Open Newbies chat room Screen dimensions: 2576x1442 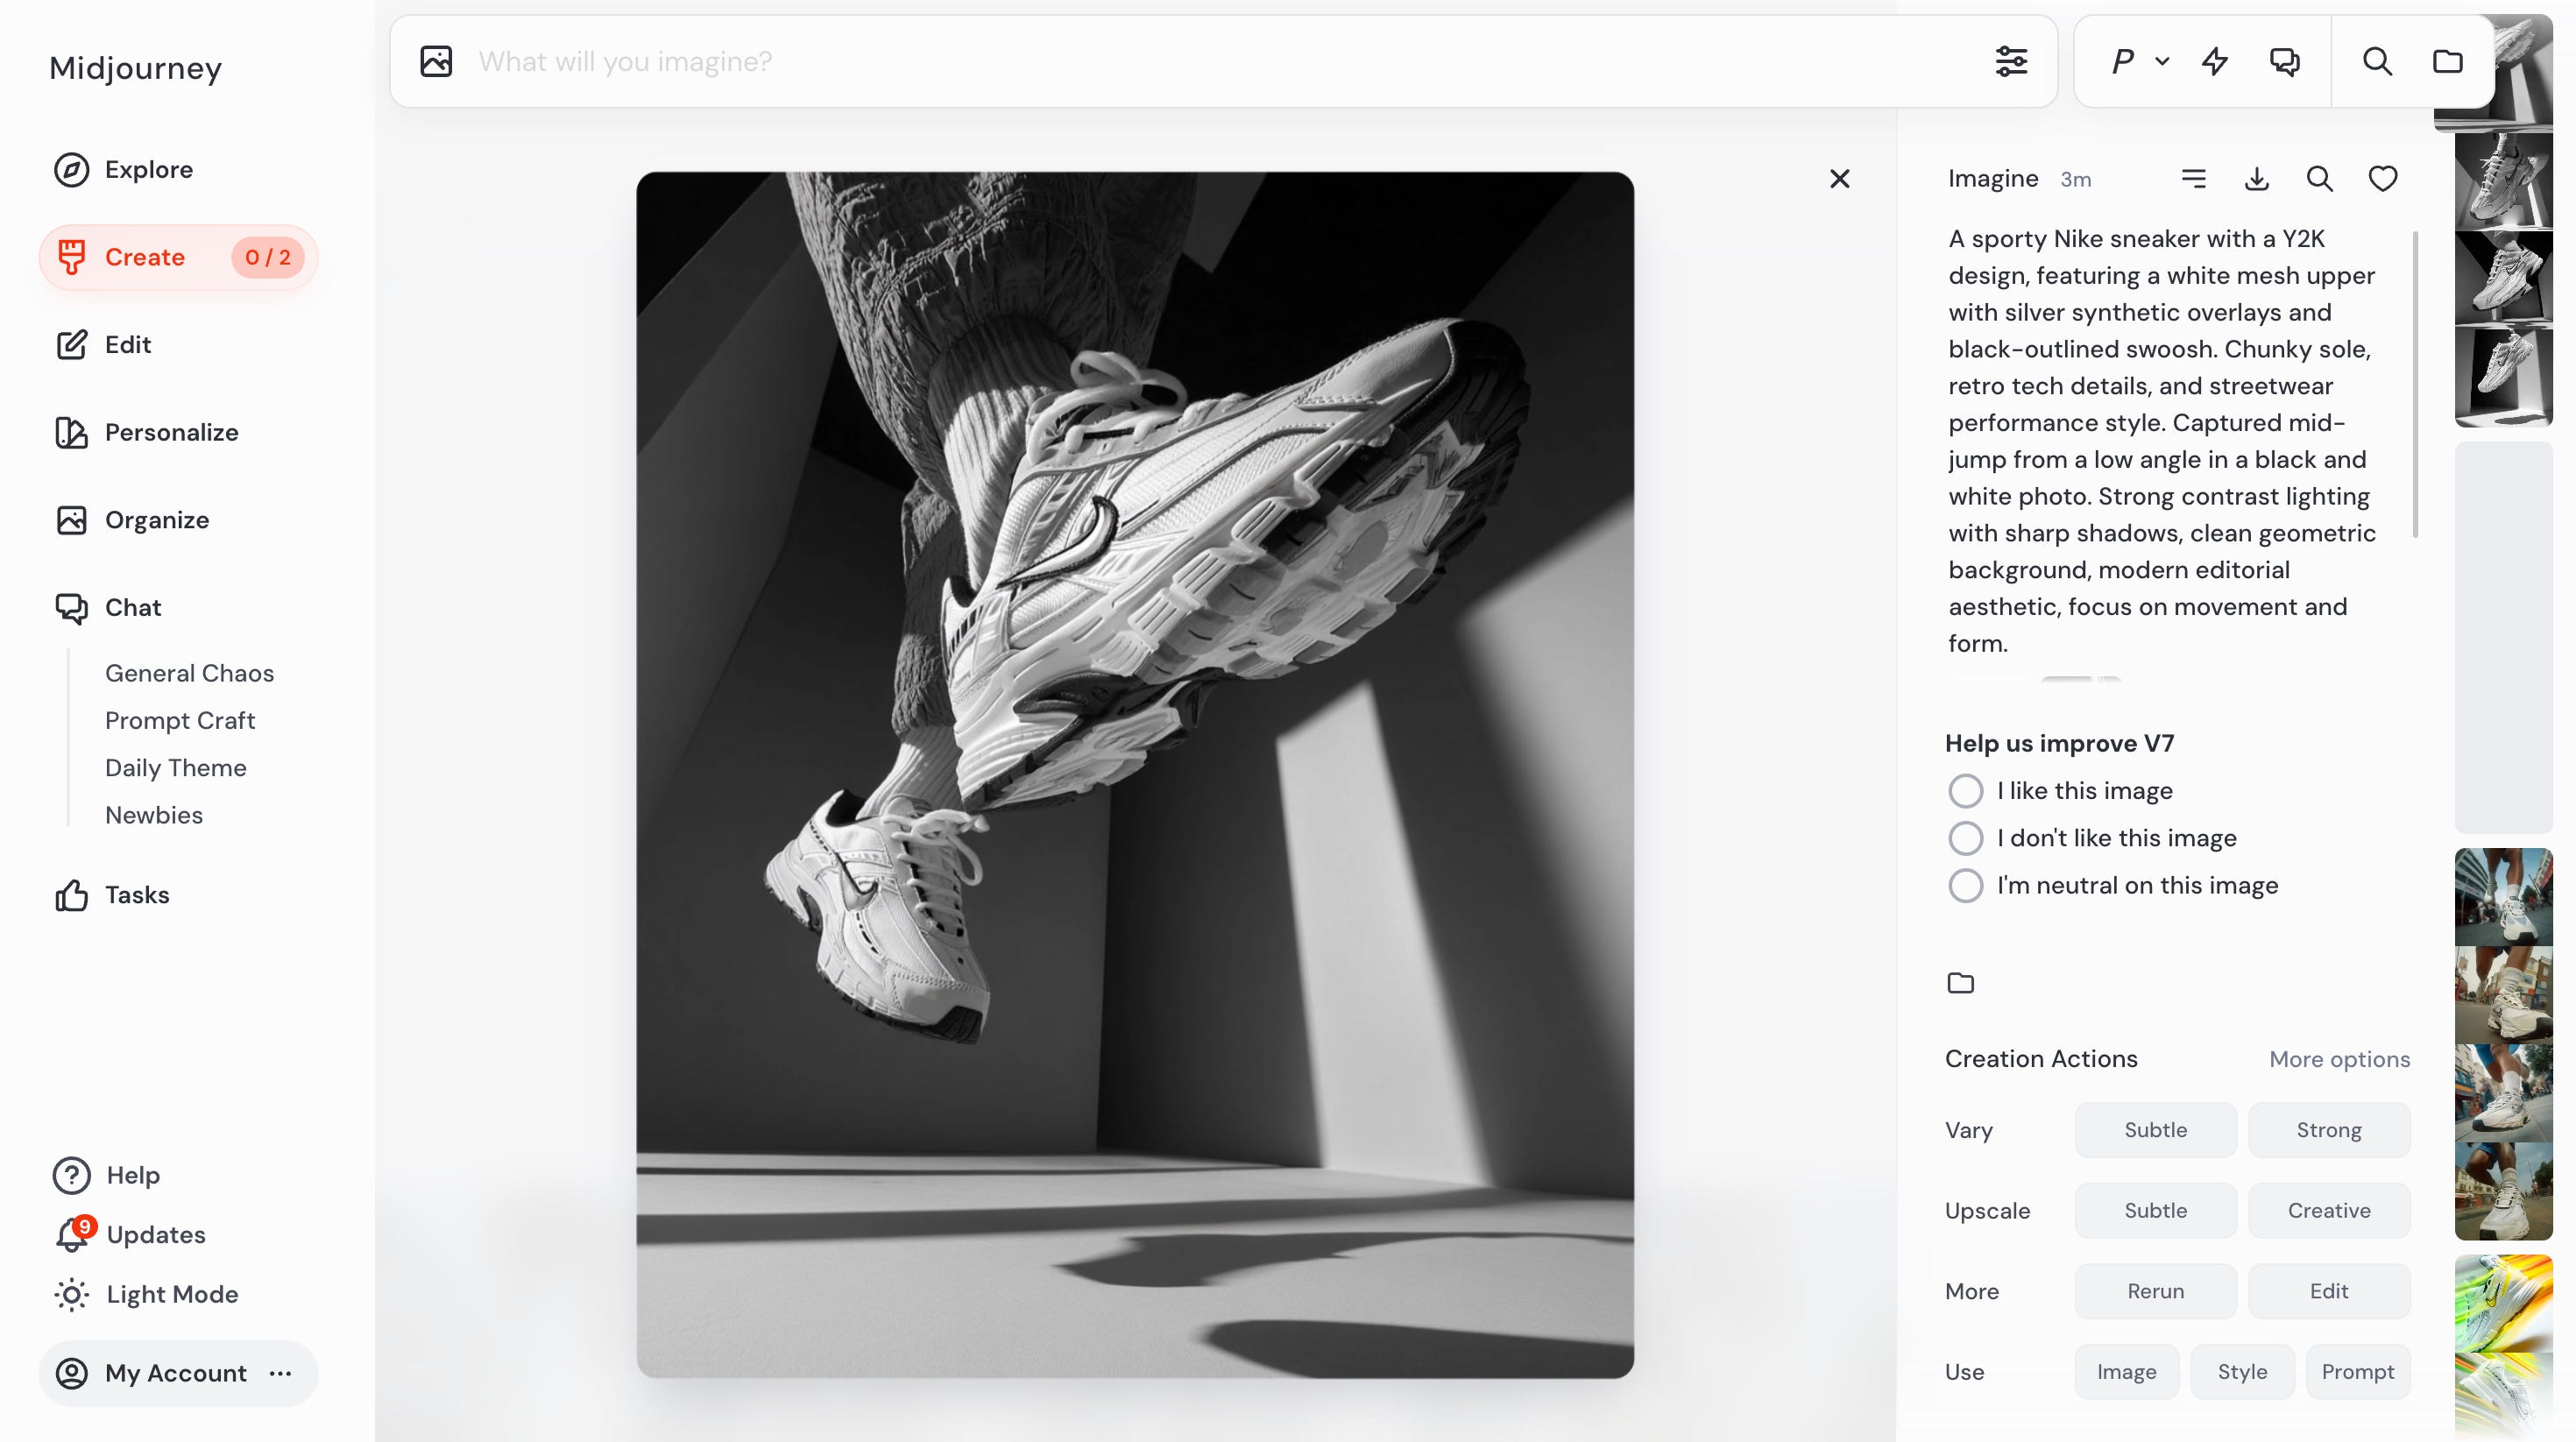pyautogui.click(x=154, y=815)
